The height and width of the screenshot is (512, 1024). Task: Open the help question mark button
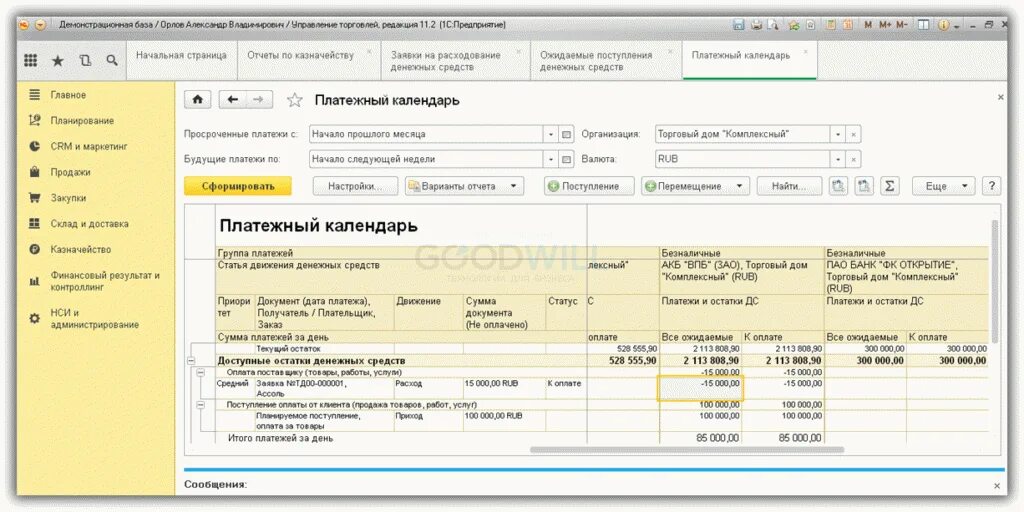pos(991,186)
